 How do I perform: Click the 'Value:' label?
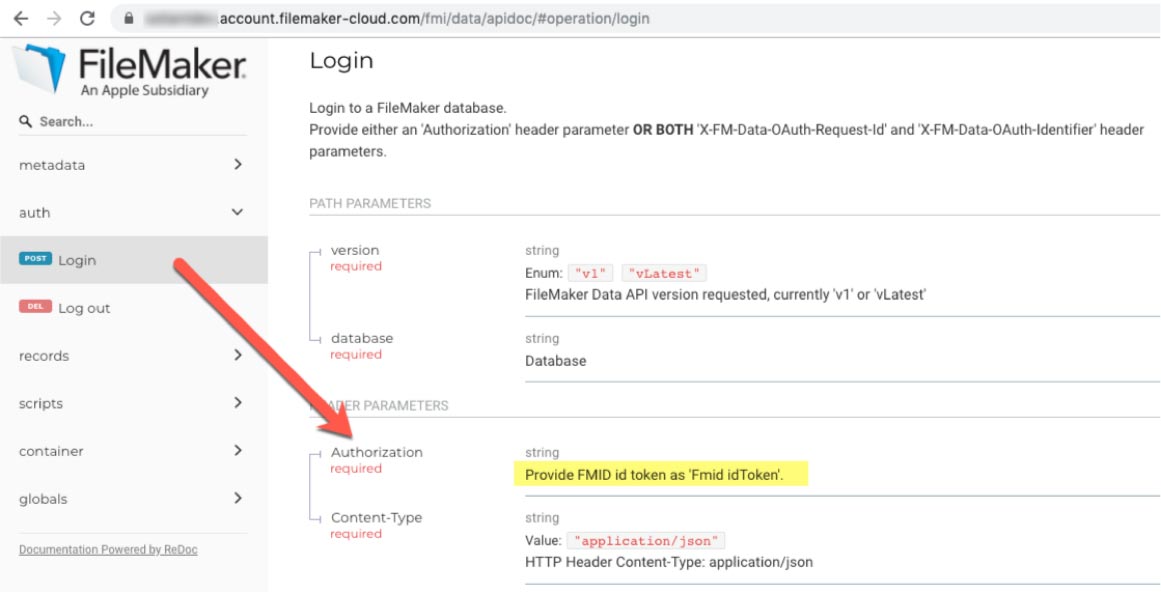click(543, 540)
